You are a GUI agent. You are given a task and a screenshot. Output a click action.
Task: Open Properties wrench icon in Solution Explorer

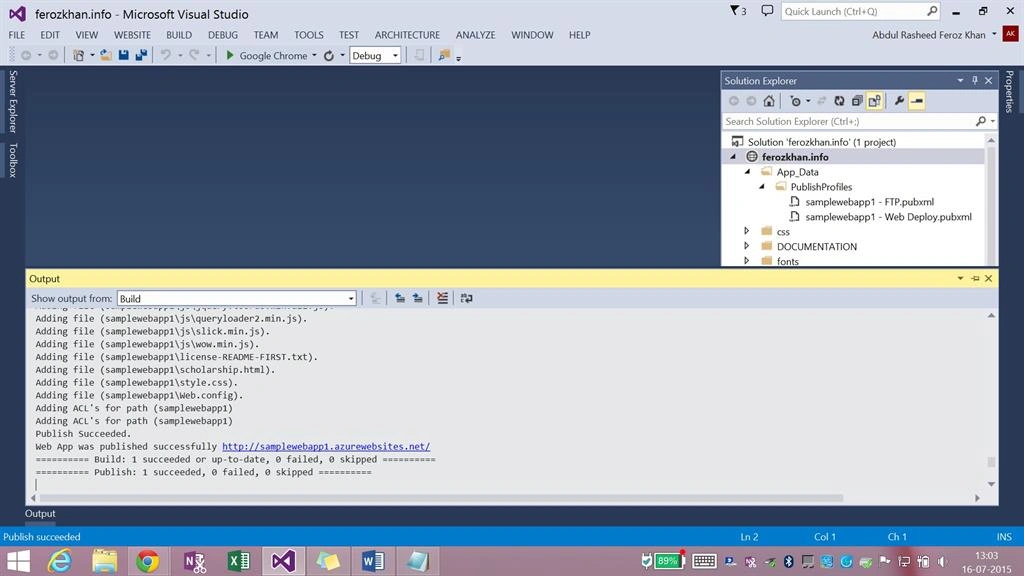(x=899, y=101)
